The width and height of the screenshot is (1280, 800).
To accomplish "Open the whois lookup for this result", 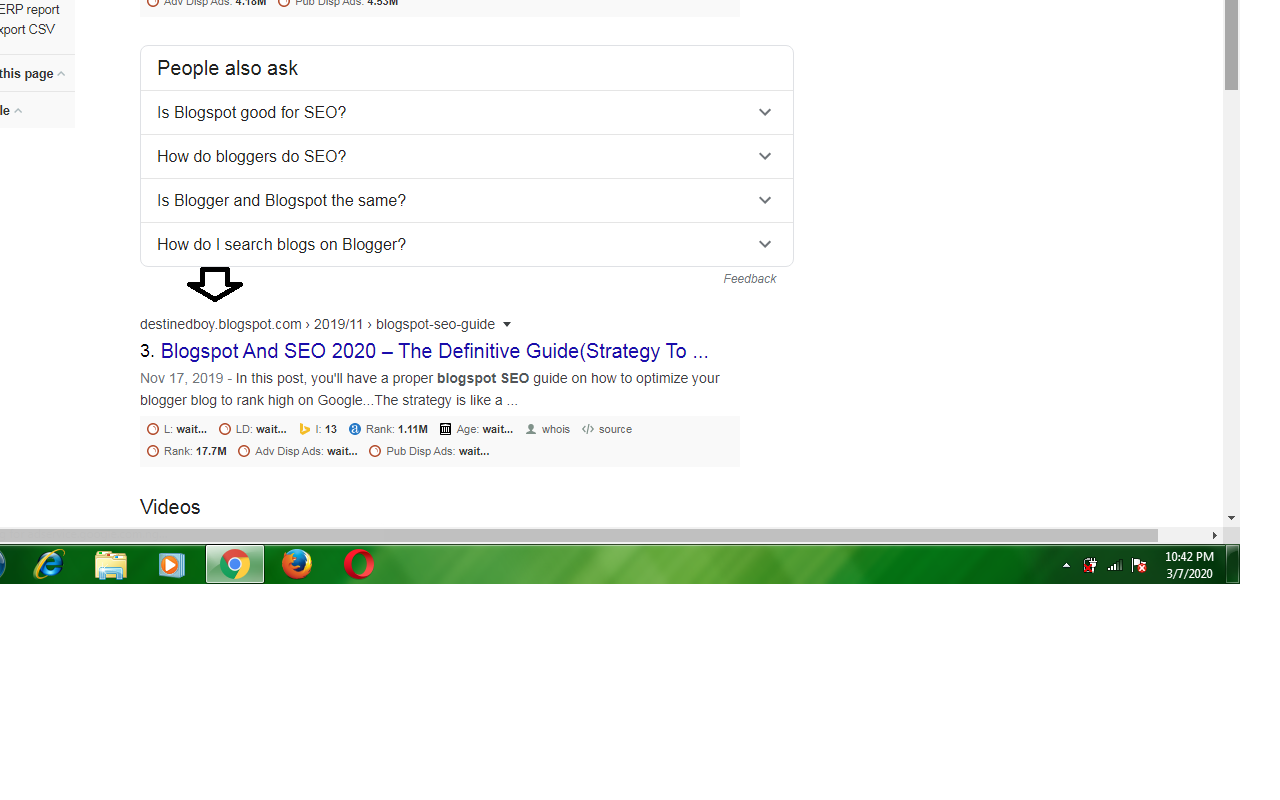I will (547, 429).
